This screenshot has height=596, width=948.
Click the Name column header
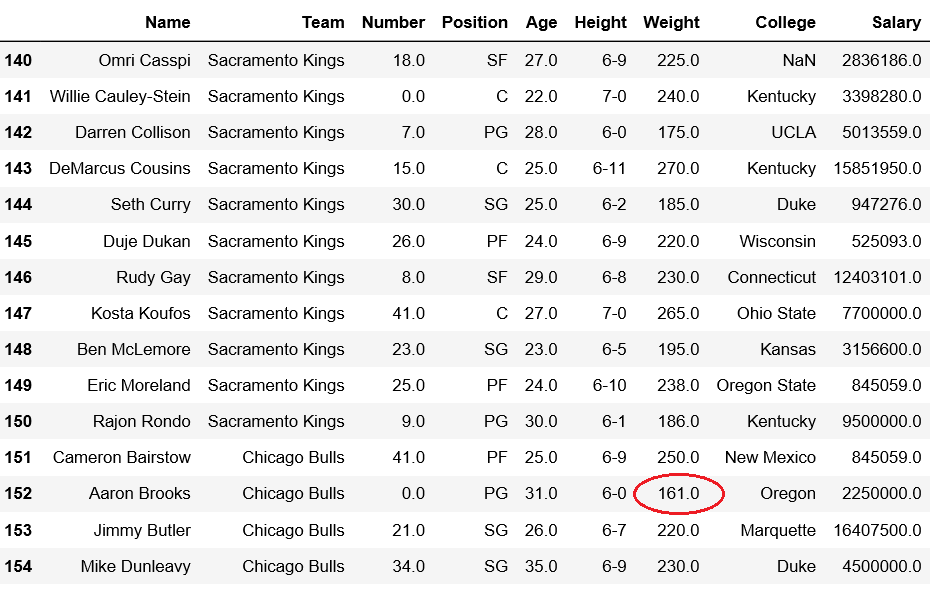pyautogui.click(x=167, y=22)
